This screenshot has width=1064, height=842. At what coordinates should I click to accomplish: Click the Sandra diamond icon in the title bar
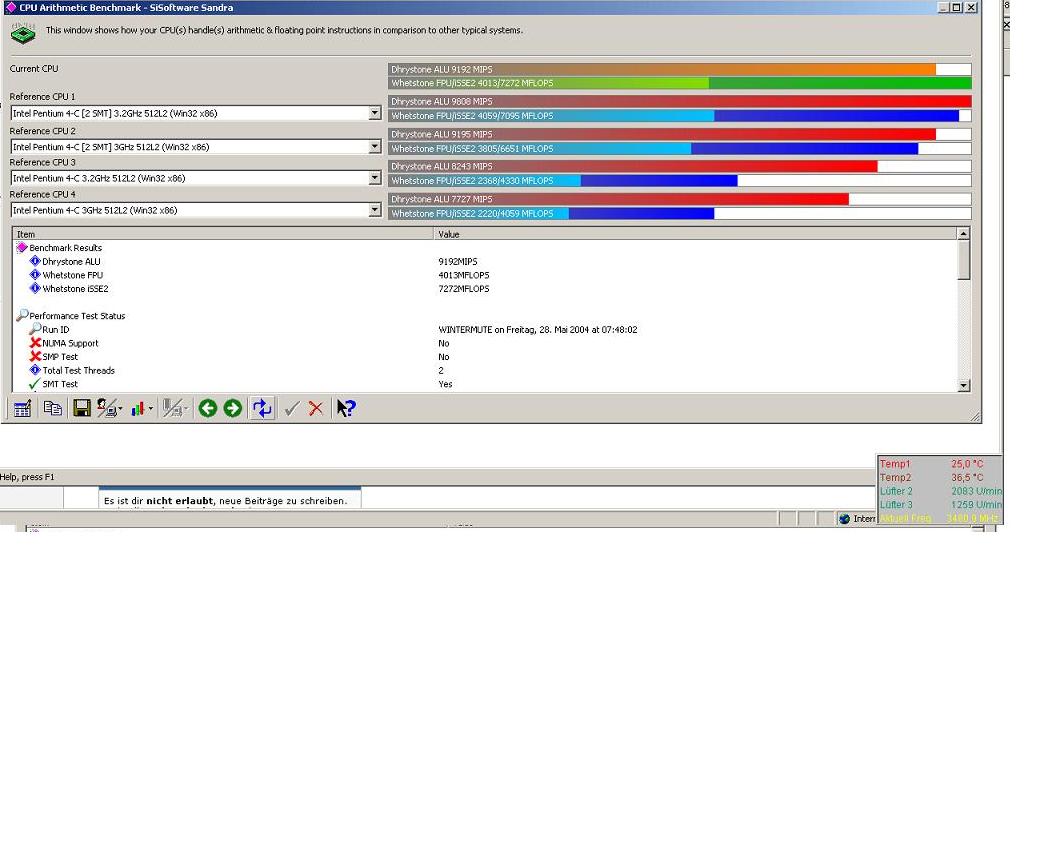tap(10, 7)
